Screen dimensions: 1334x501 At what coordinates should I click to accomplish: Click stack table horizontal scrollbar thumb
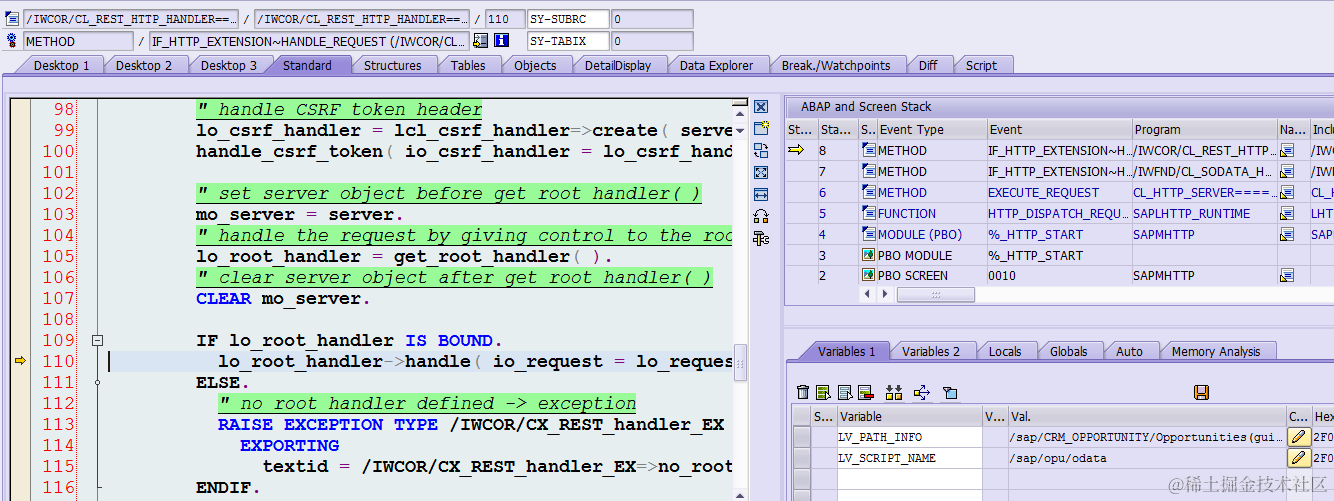936,295
